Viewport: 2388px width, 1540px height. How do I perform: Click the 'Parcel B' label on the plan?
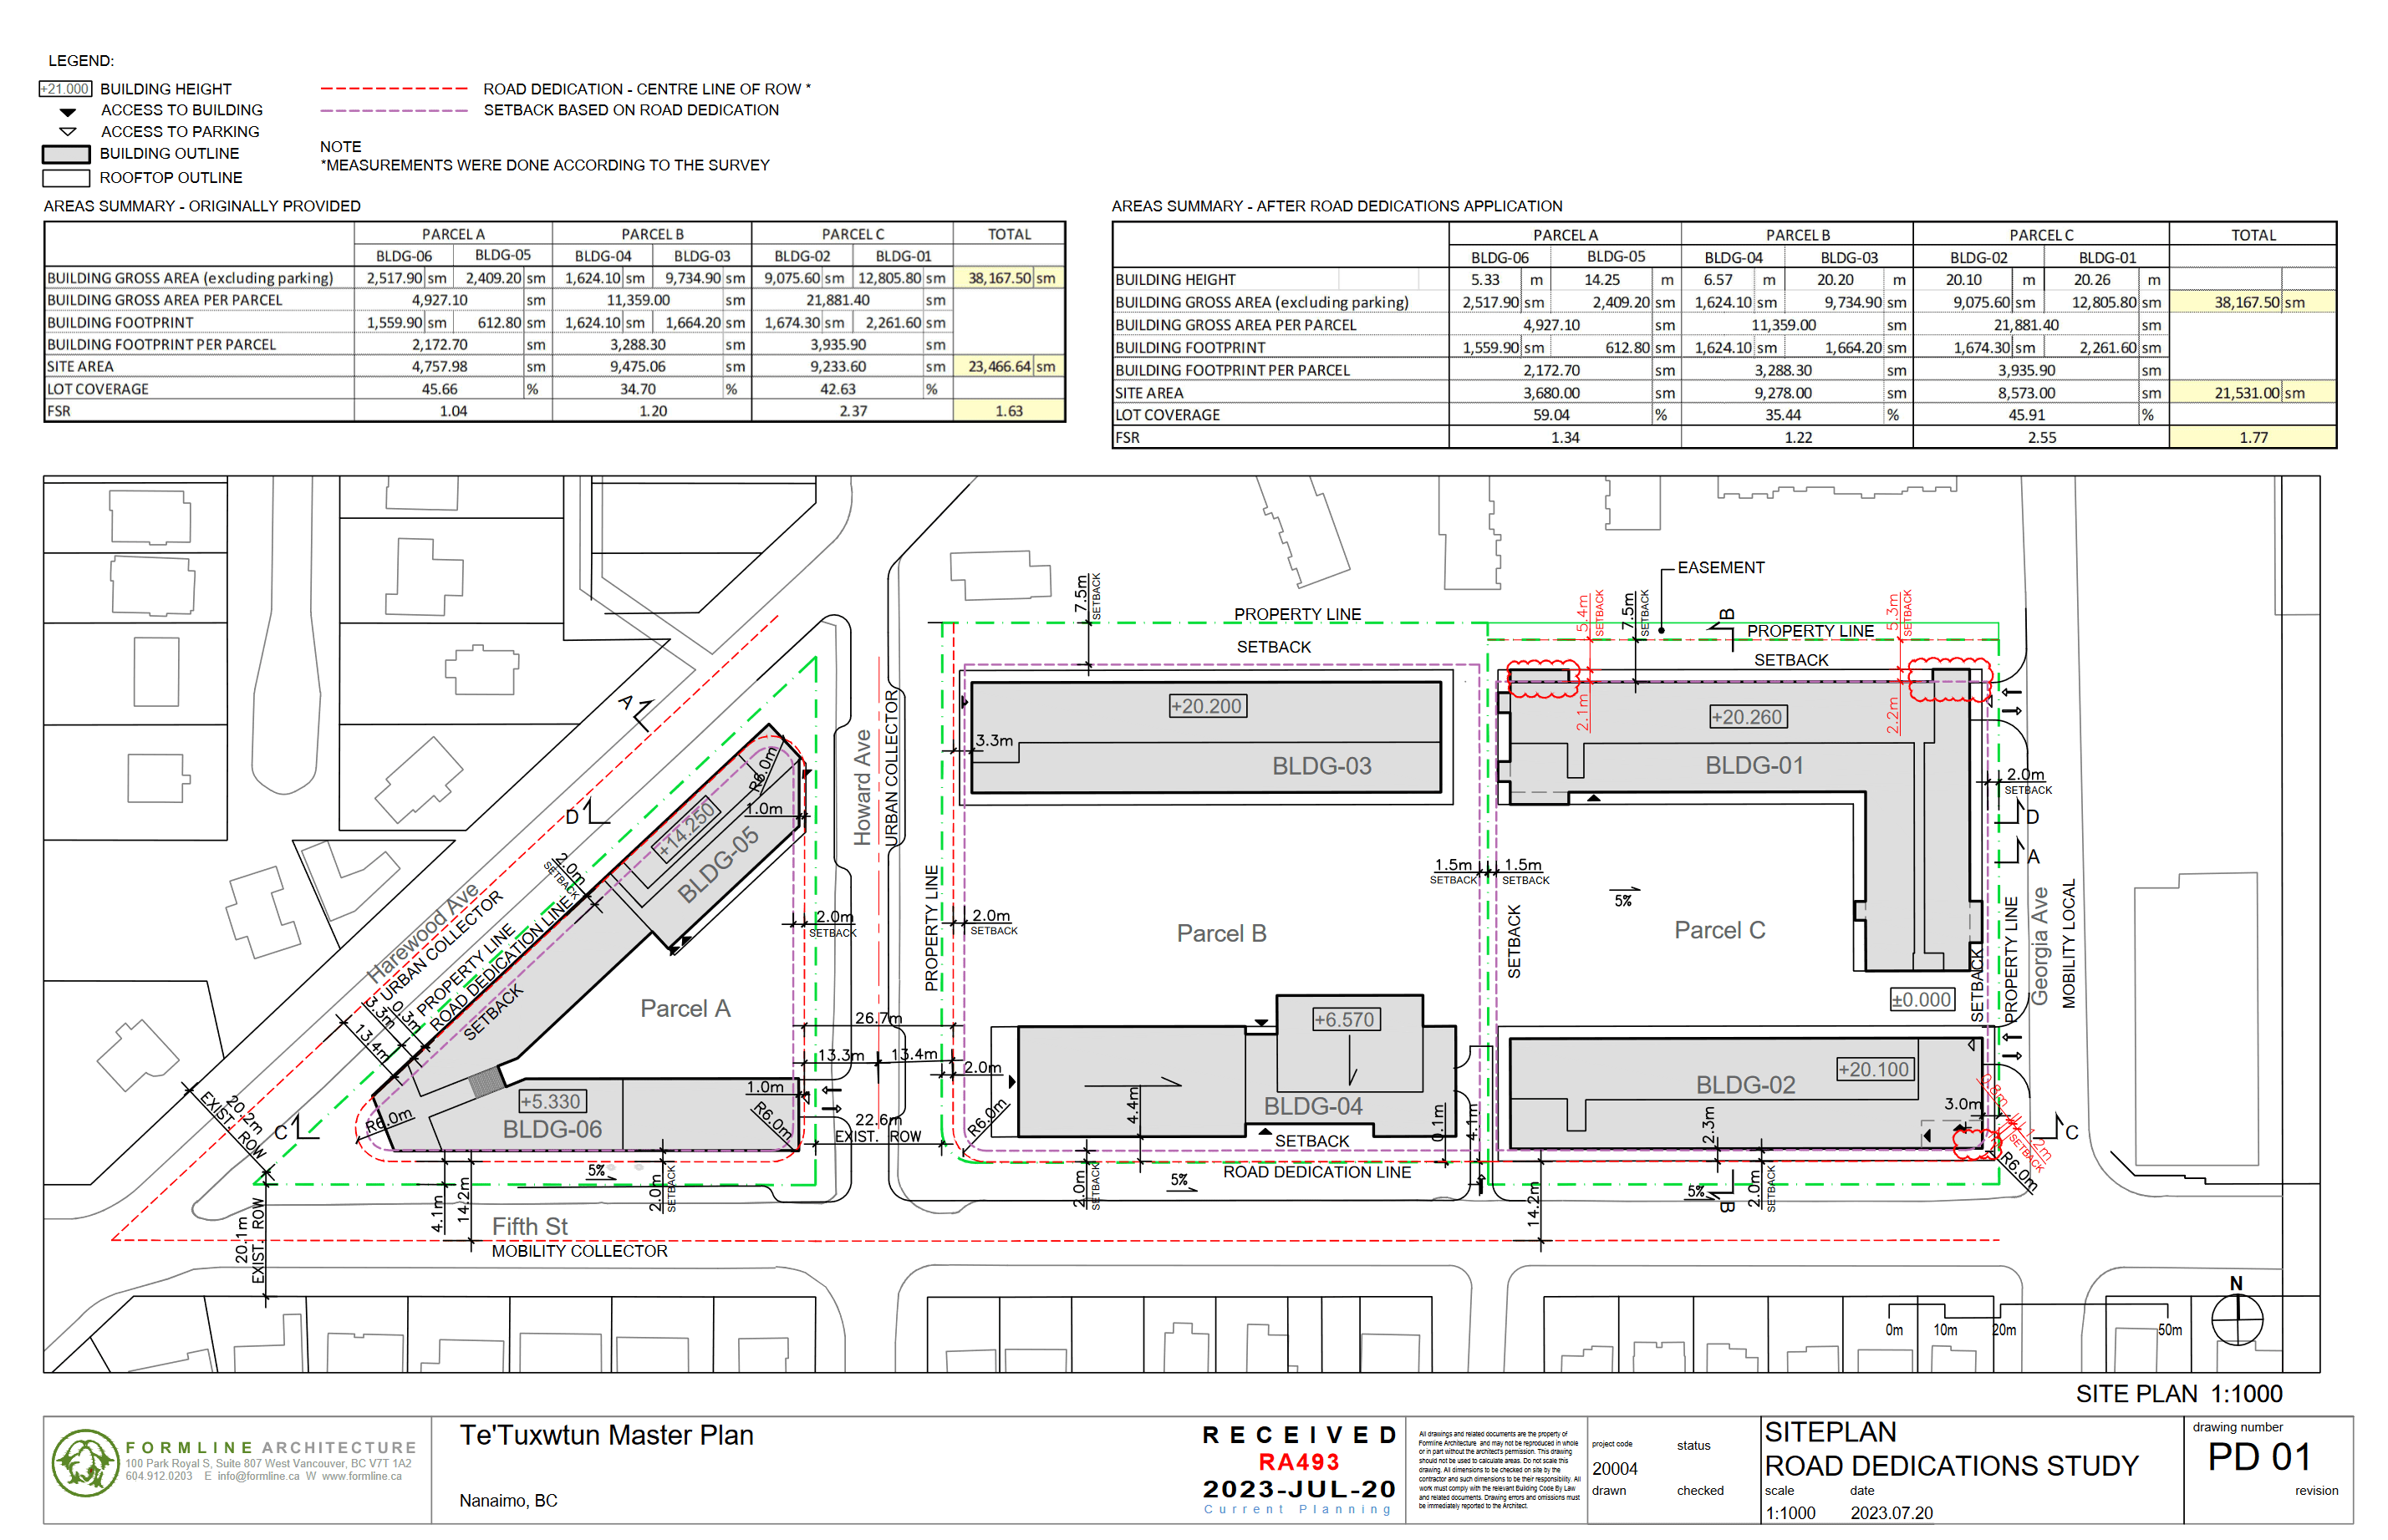[x=1221, y=933]
